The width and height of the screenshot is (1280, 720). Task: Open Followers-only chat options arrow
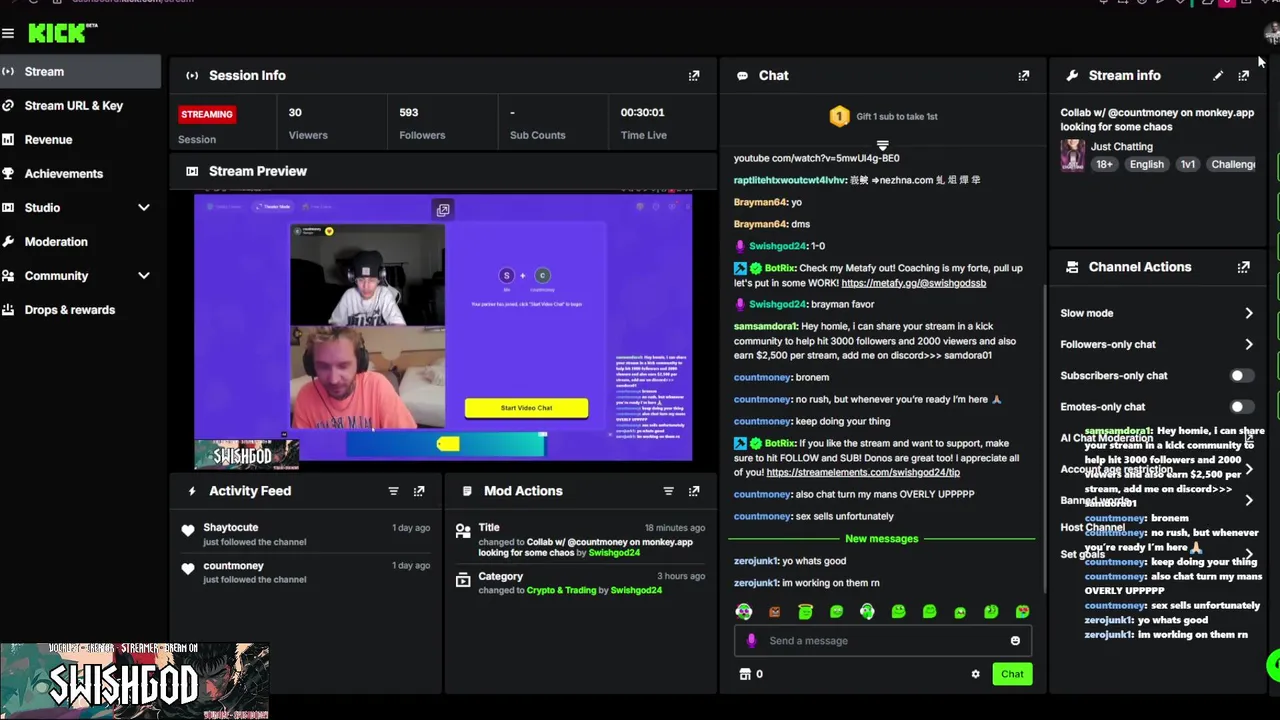[x=1249, y=344]
